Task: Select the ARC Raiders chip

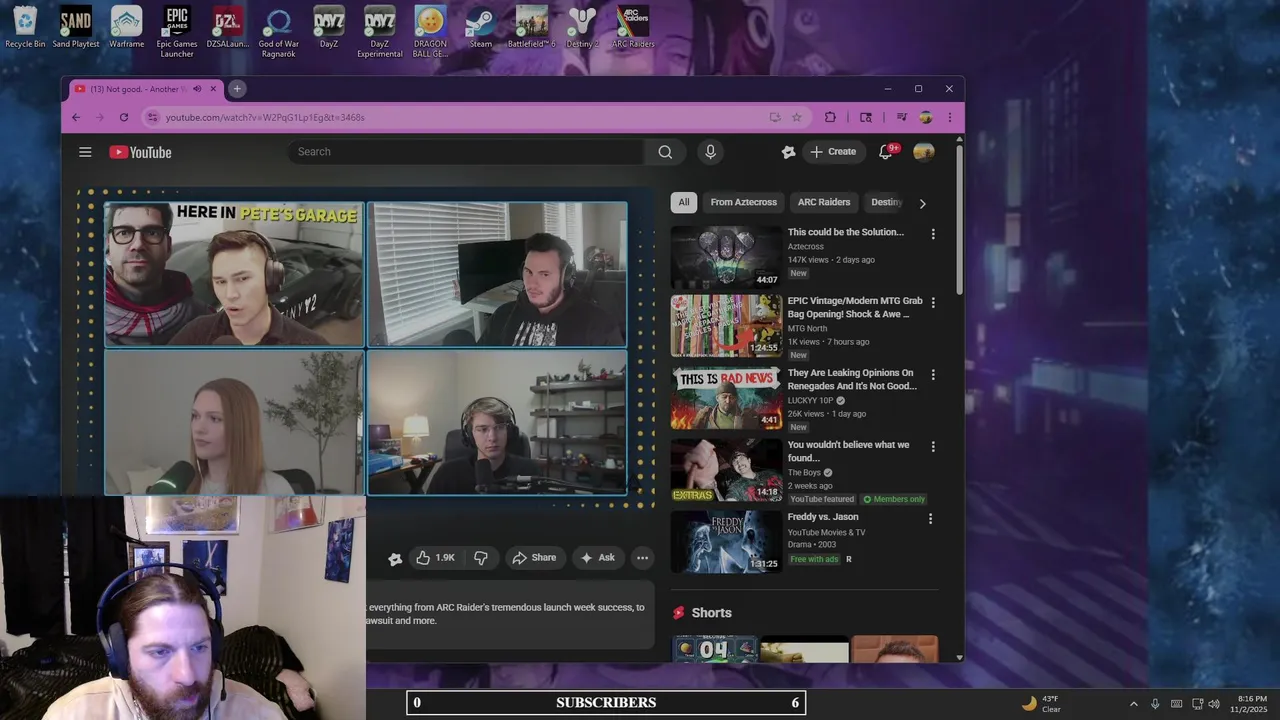Action: [x=824, y=202]
